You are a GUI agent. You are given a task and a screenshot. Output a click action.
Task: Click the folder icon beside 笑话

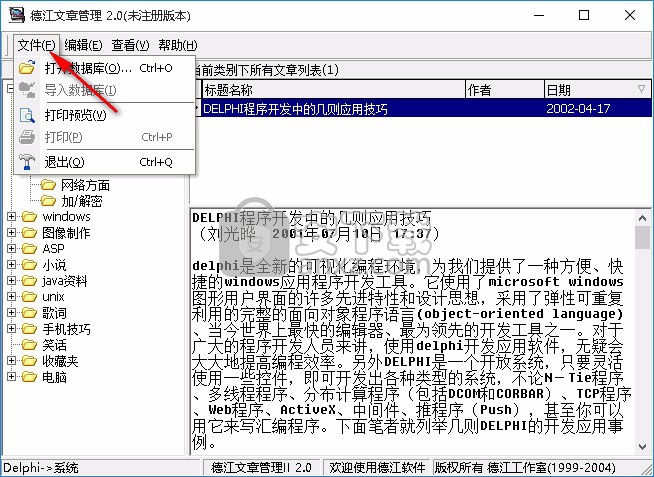(29, 345)
